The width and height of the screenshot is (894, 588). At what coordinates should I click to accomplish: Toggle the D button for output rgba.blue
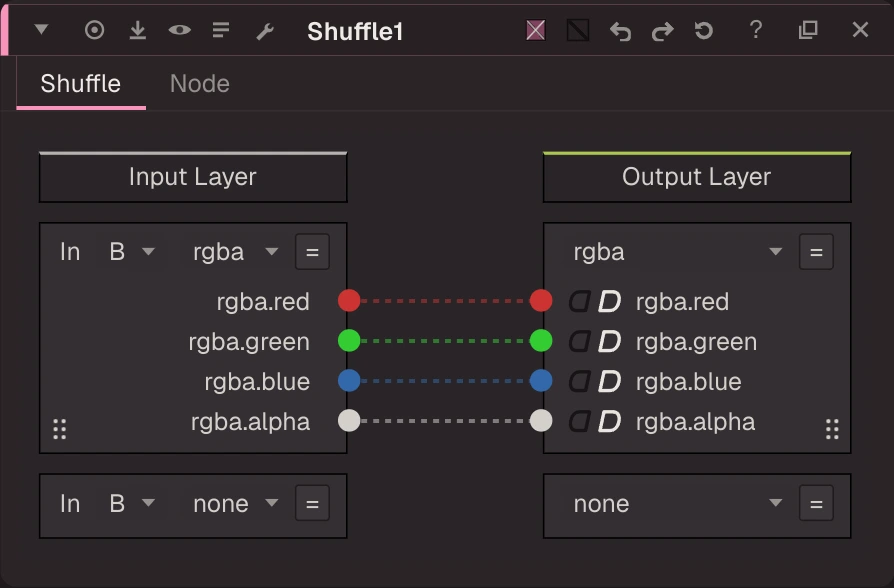click(609, 381)
